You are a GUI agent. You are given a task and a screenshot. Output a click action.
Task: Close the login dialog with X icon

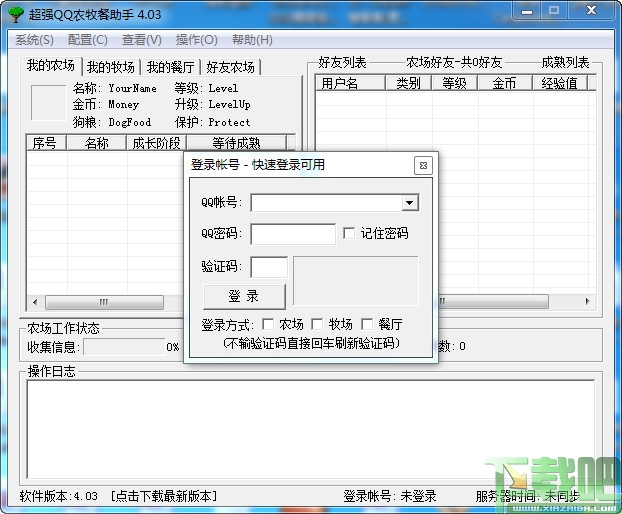423,165
